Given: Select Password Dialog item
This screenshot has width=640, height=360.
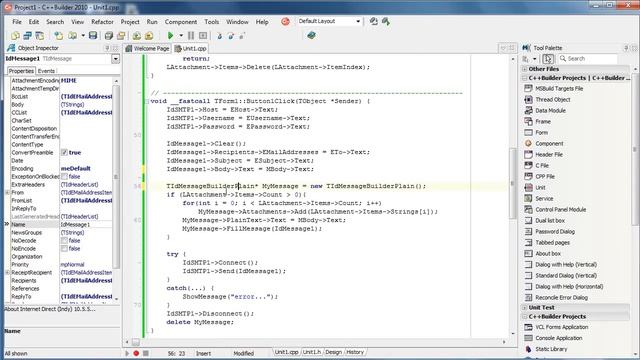Looking at the screenshot, I should point(555,232).
